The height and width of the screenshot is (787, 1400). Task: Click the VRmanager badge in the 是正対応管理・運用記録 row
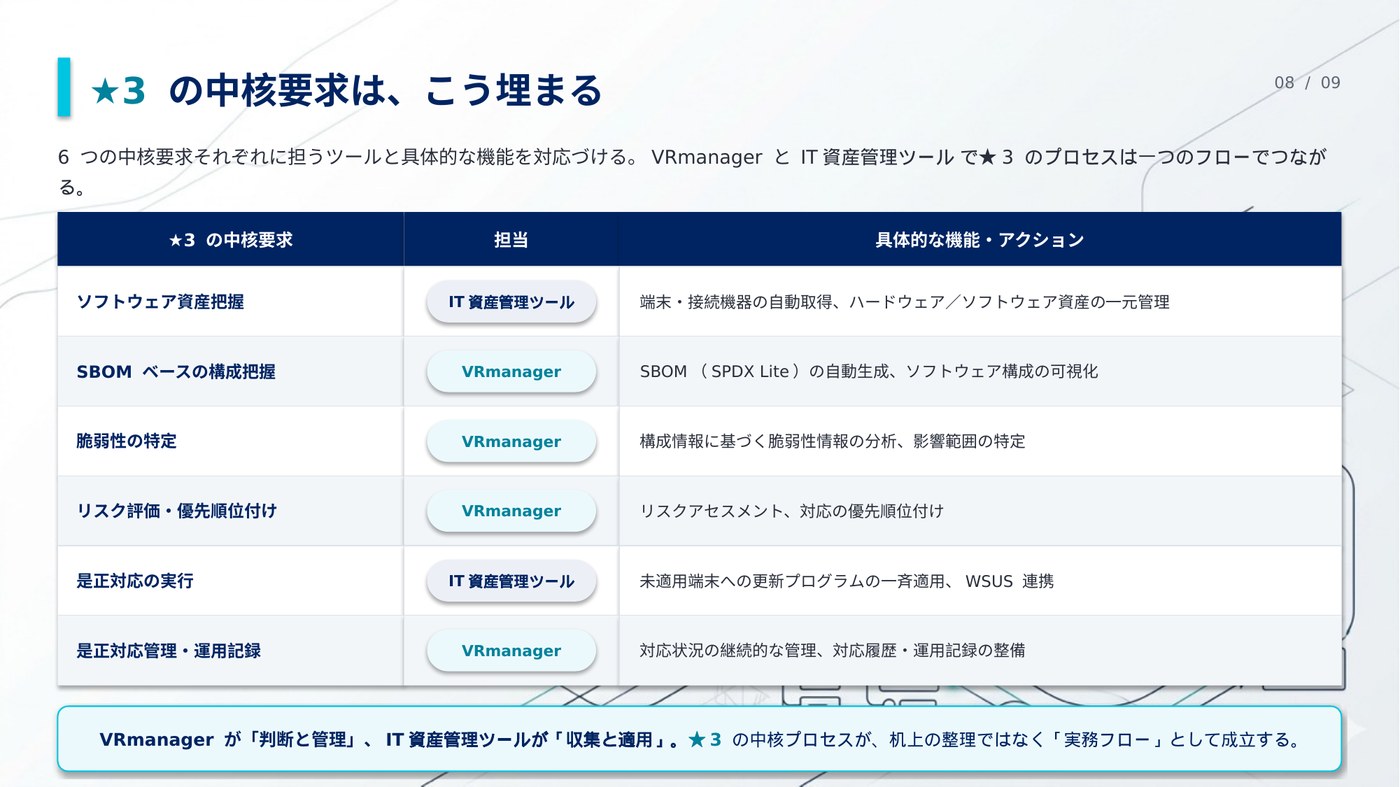(511, 651)
